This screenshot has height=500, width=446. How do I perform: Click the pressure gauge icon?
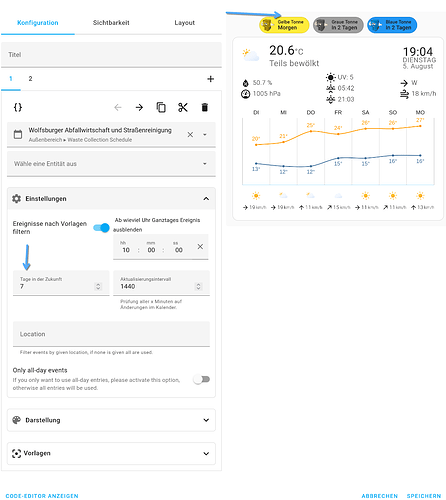click(245, 94)
